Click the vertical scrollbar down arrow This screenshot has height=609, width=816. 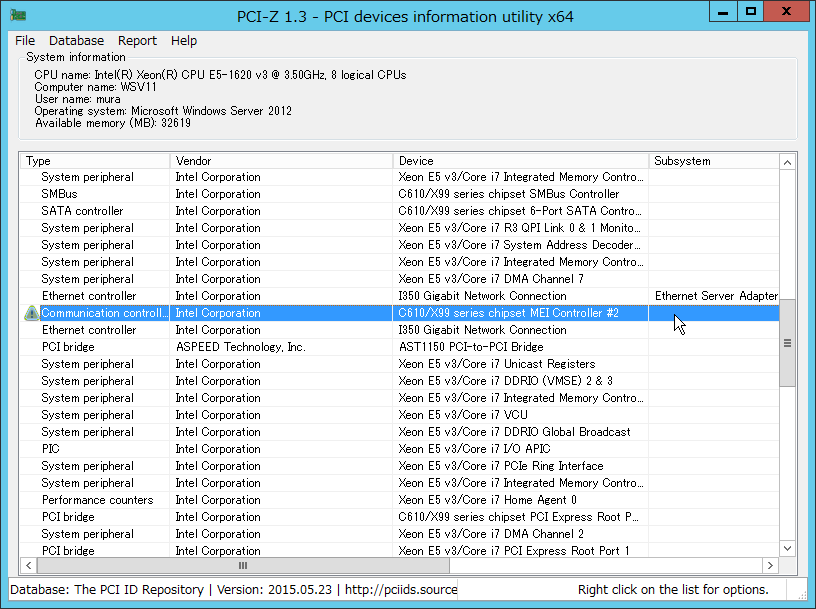[787, 548]
